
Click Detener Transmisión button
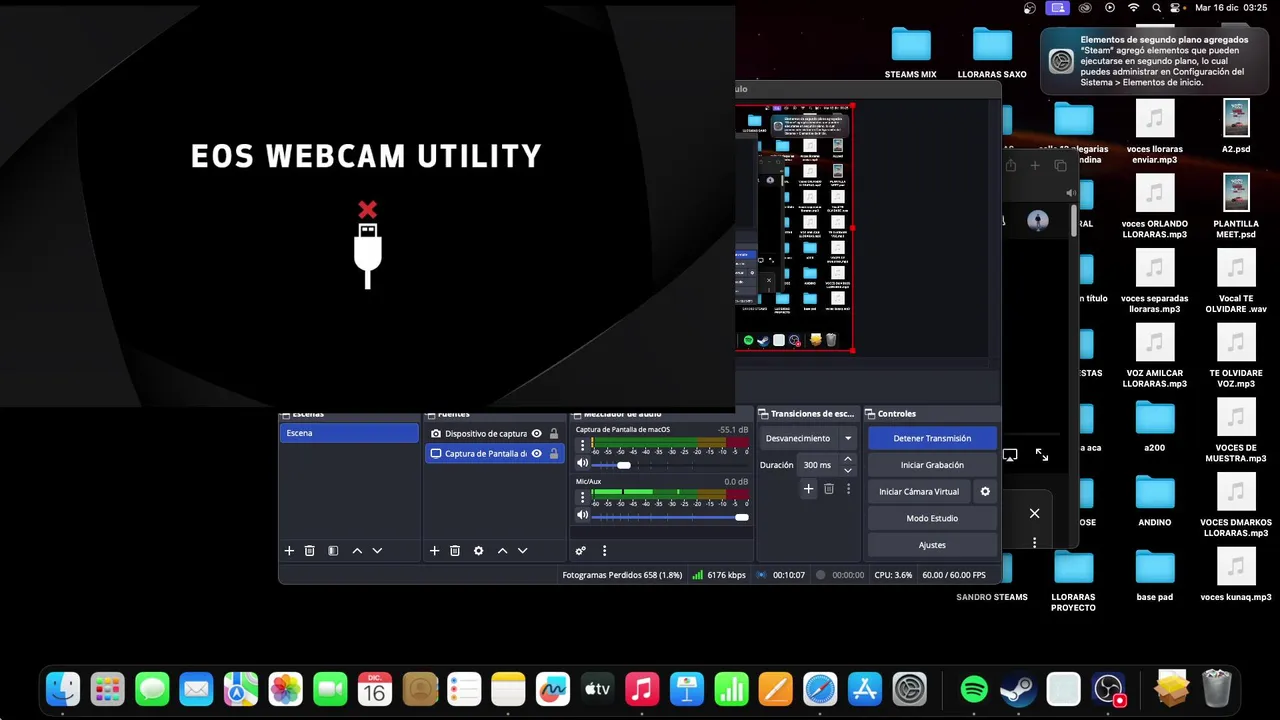[x=932, y=438]
